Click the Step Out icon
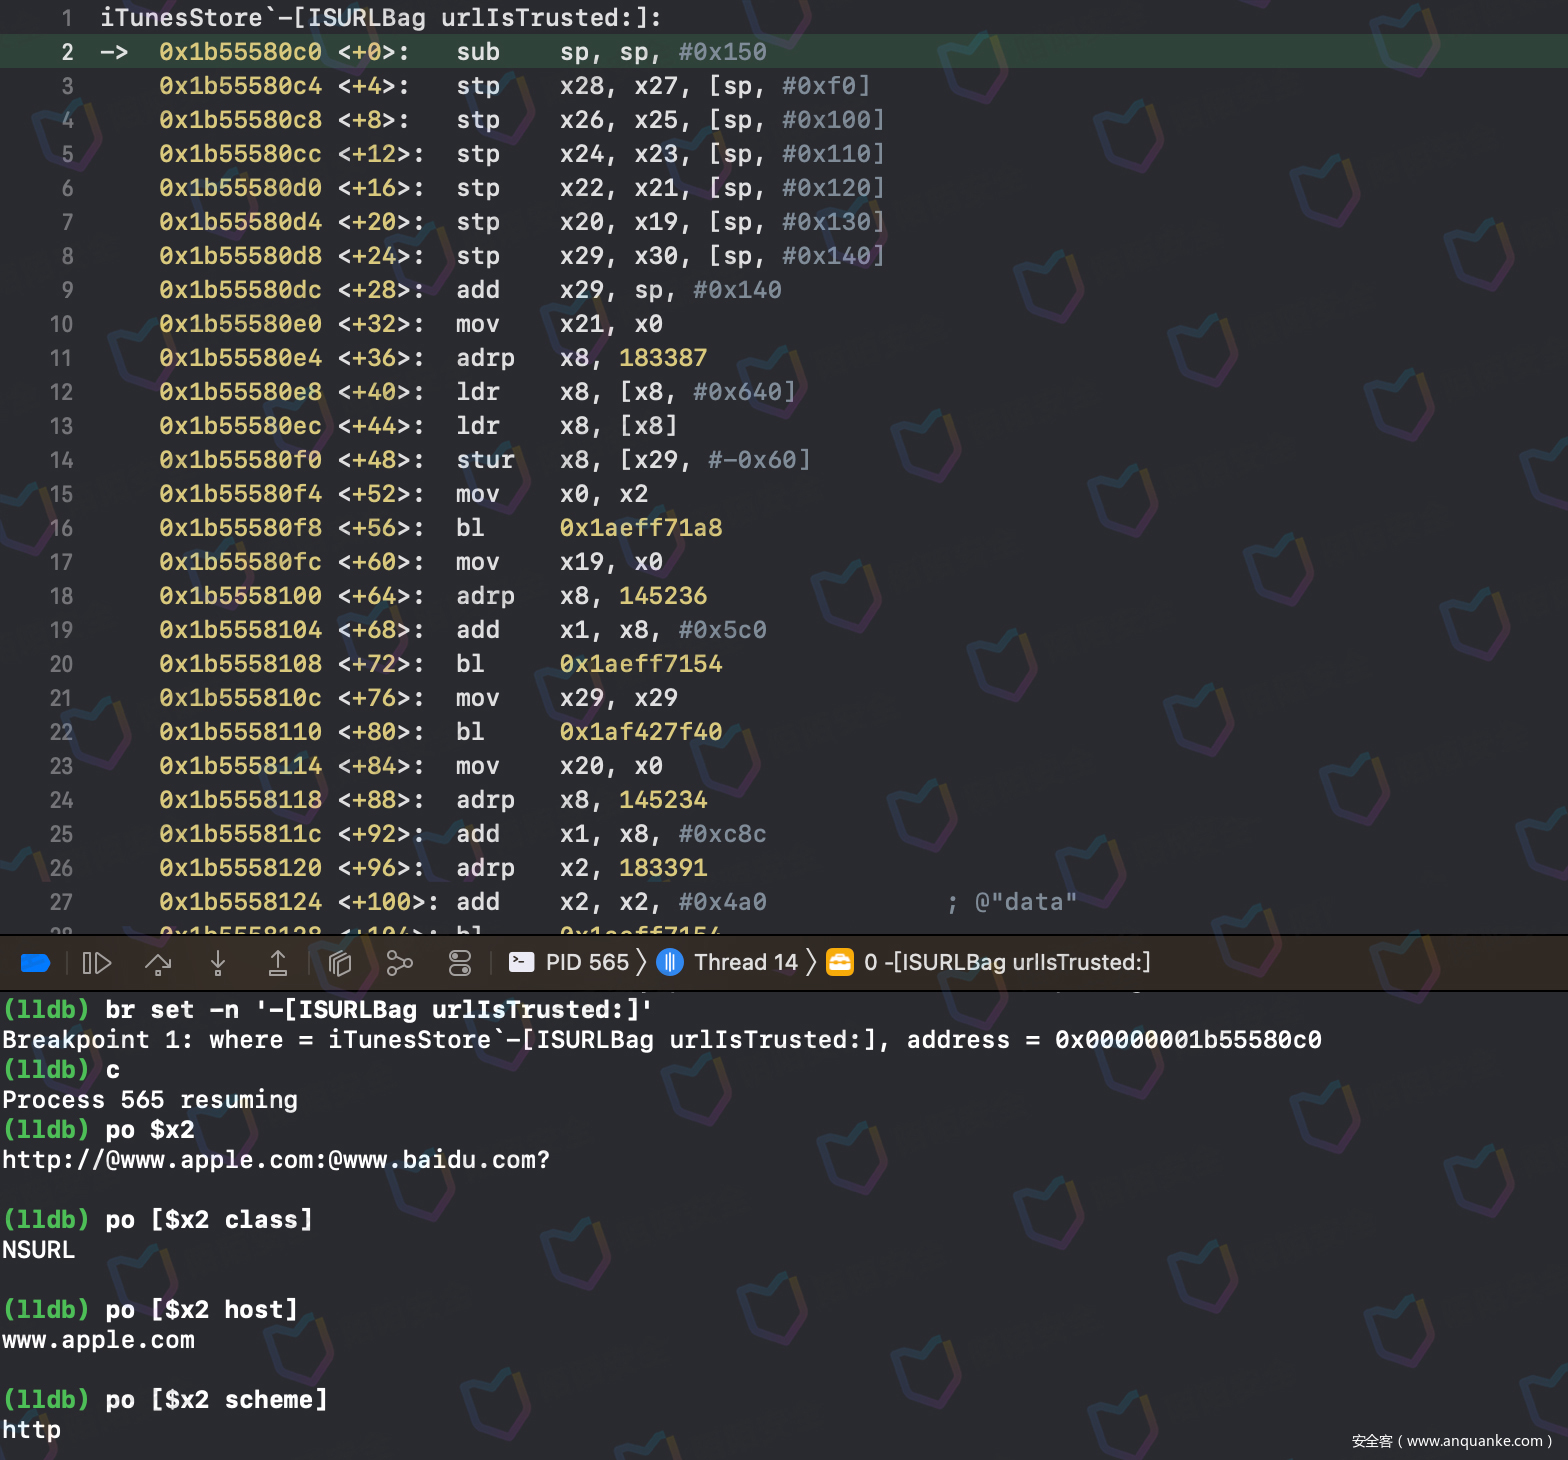1568x1460 pixels. [x=278, y=963]
